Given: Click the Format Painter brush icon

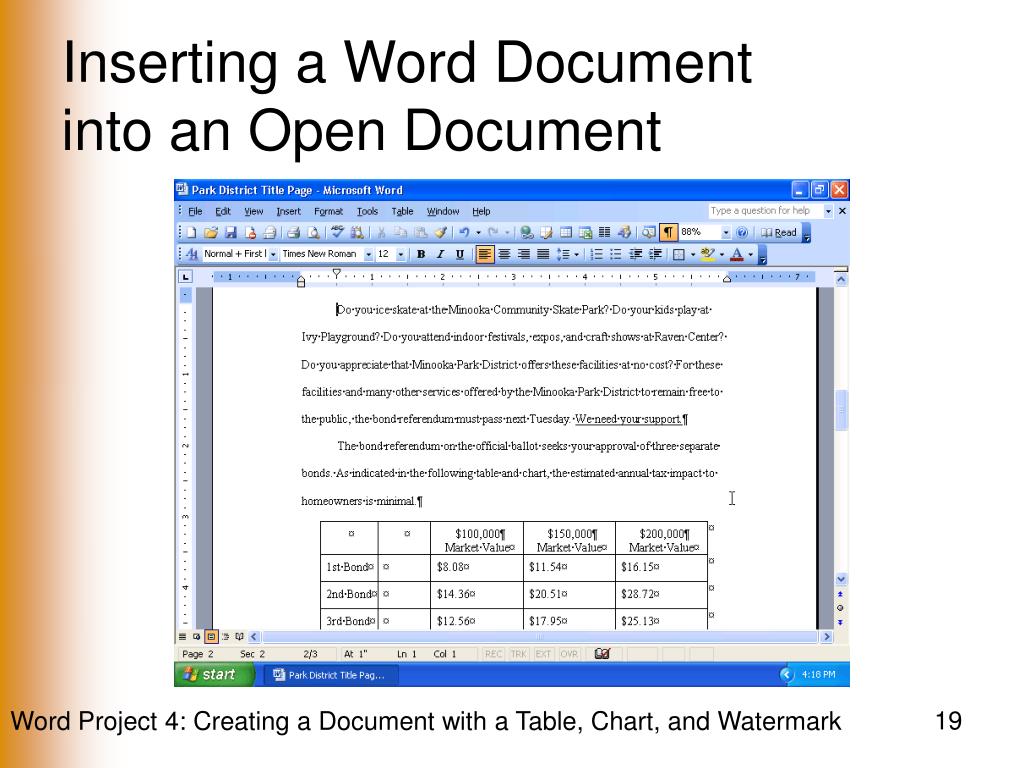Looking at the screenshot, I should [441, 232].
